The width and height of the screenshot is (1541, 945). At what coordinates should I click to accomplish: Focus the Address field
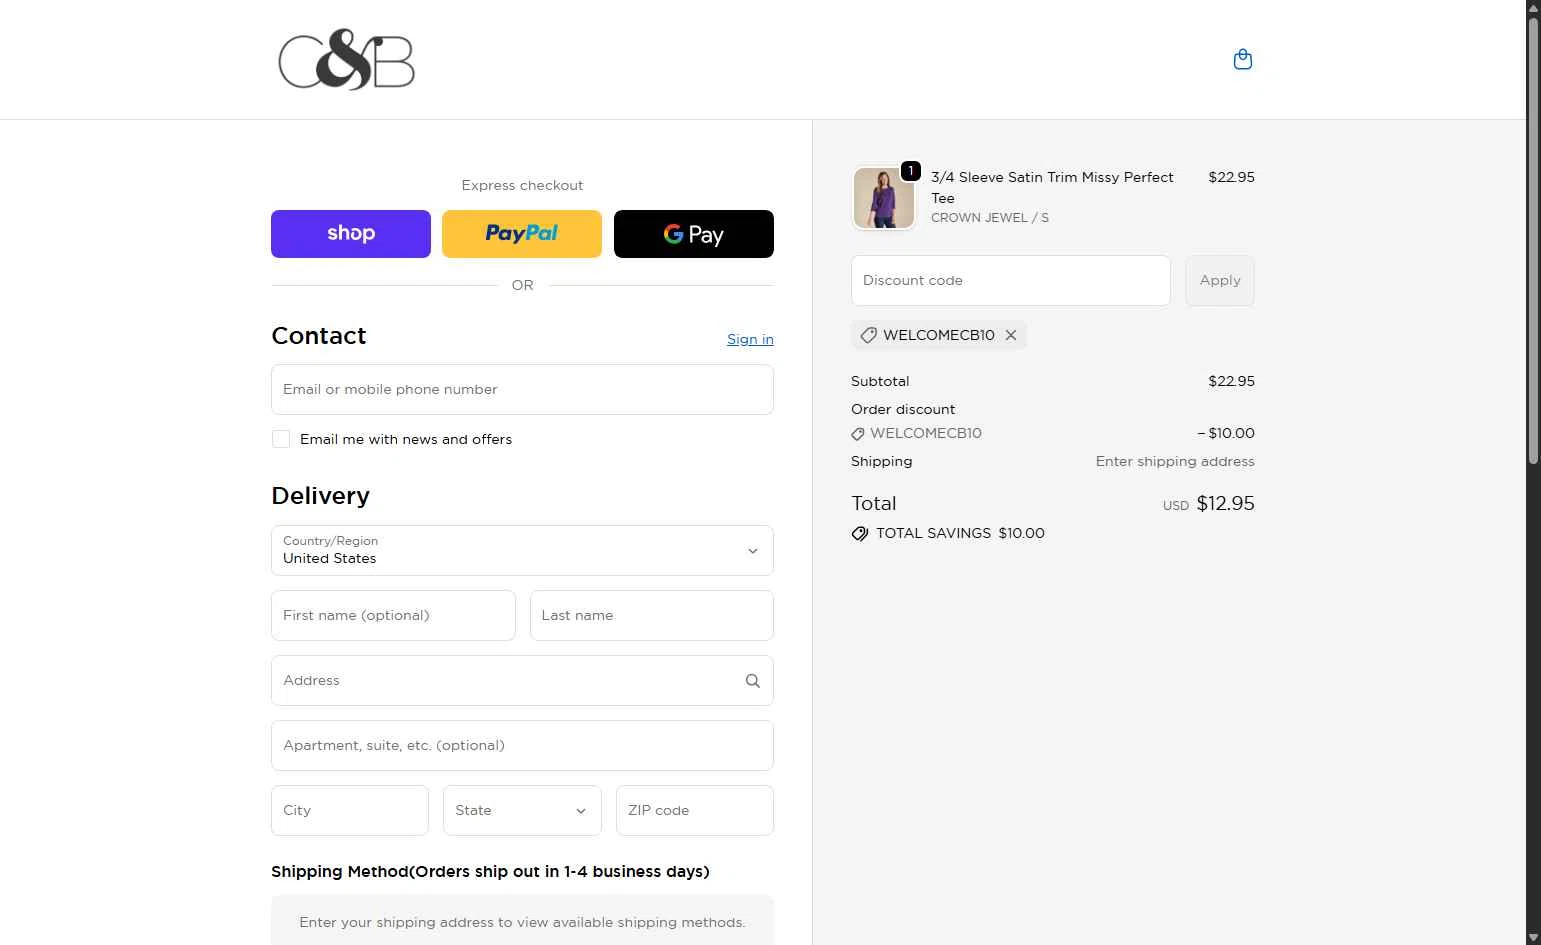click(522, 681)
